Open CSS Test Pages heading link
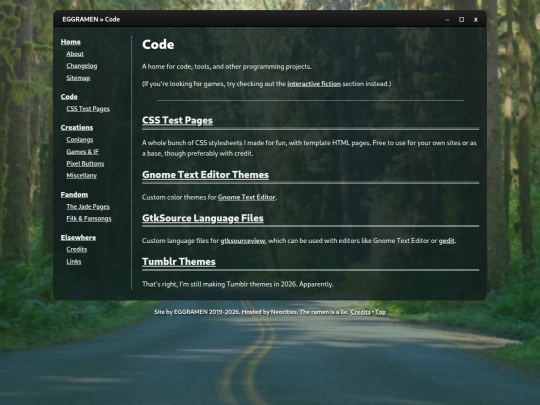 (x=177, y=120)
